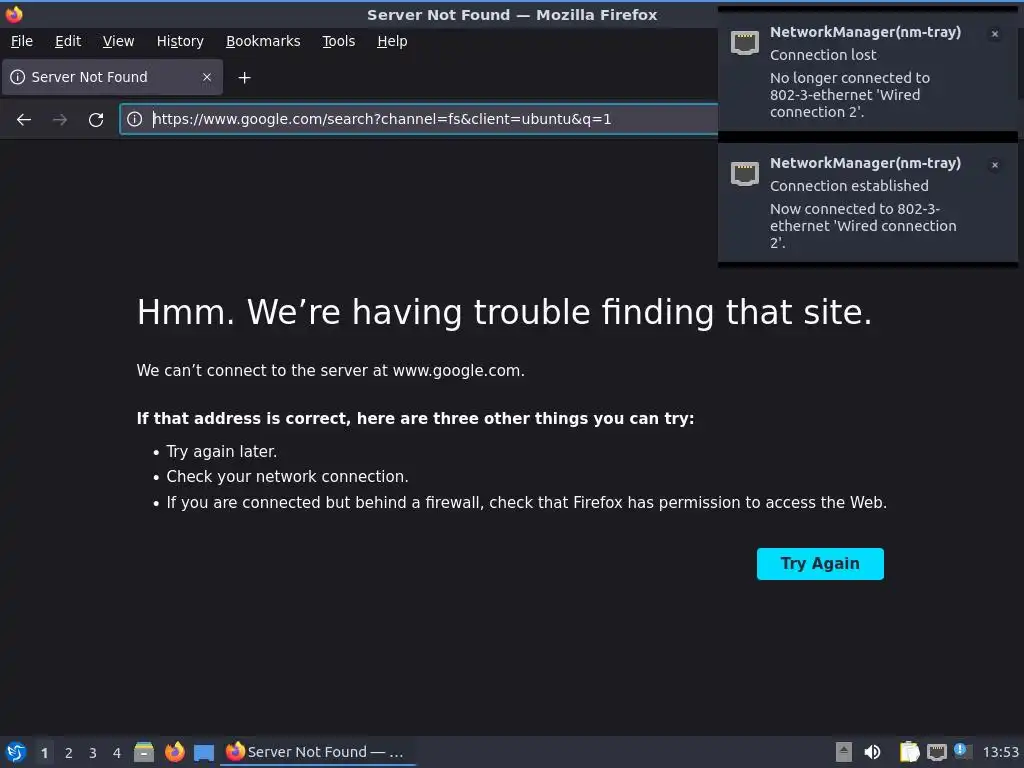Click the 'Hmm. We’re having trouble' heading
This screenshot has height=768, width=1024.
pyautogui.click(x=504, y=312)
